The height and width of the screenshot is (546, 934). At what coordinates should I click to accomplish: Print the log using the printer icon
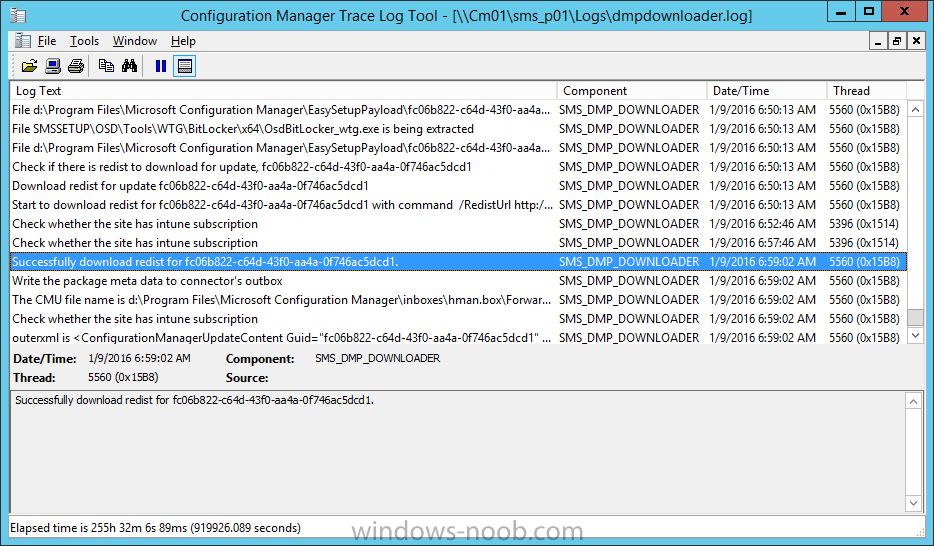[x=76, y=66]
